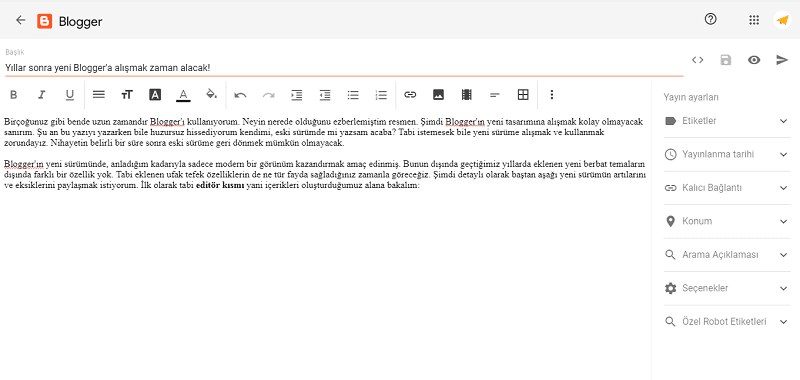The image size is (800, 380).
Task: Click the location pin icon beside Konum
Action: point(670,221)
